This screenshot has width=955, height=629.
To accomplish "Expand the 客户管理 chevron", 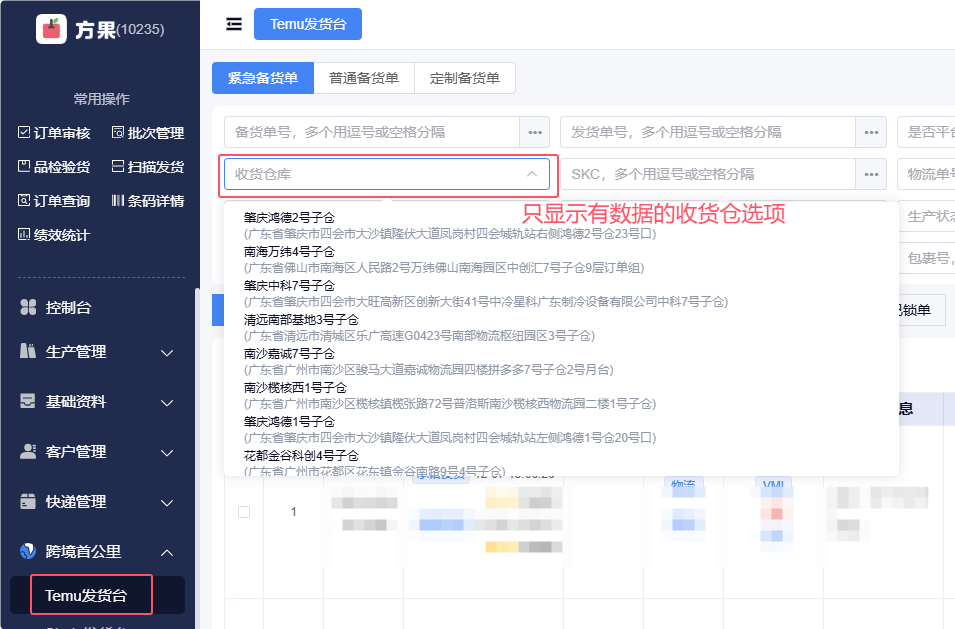I will (167, 452).
